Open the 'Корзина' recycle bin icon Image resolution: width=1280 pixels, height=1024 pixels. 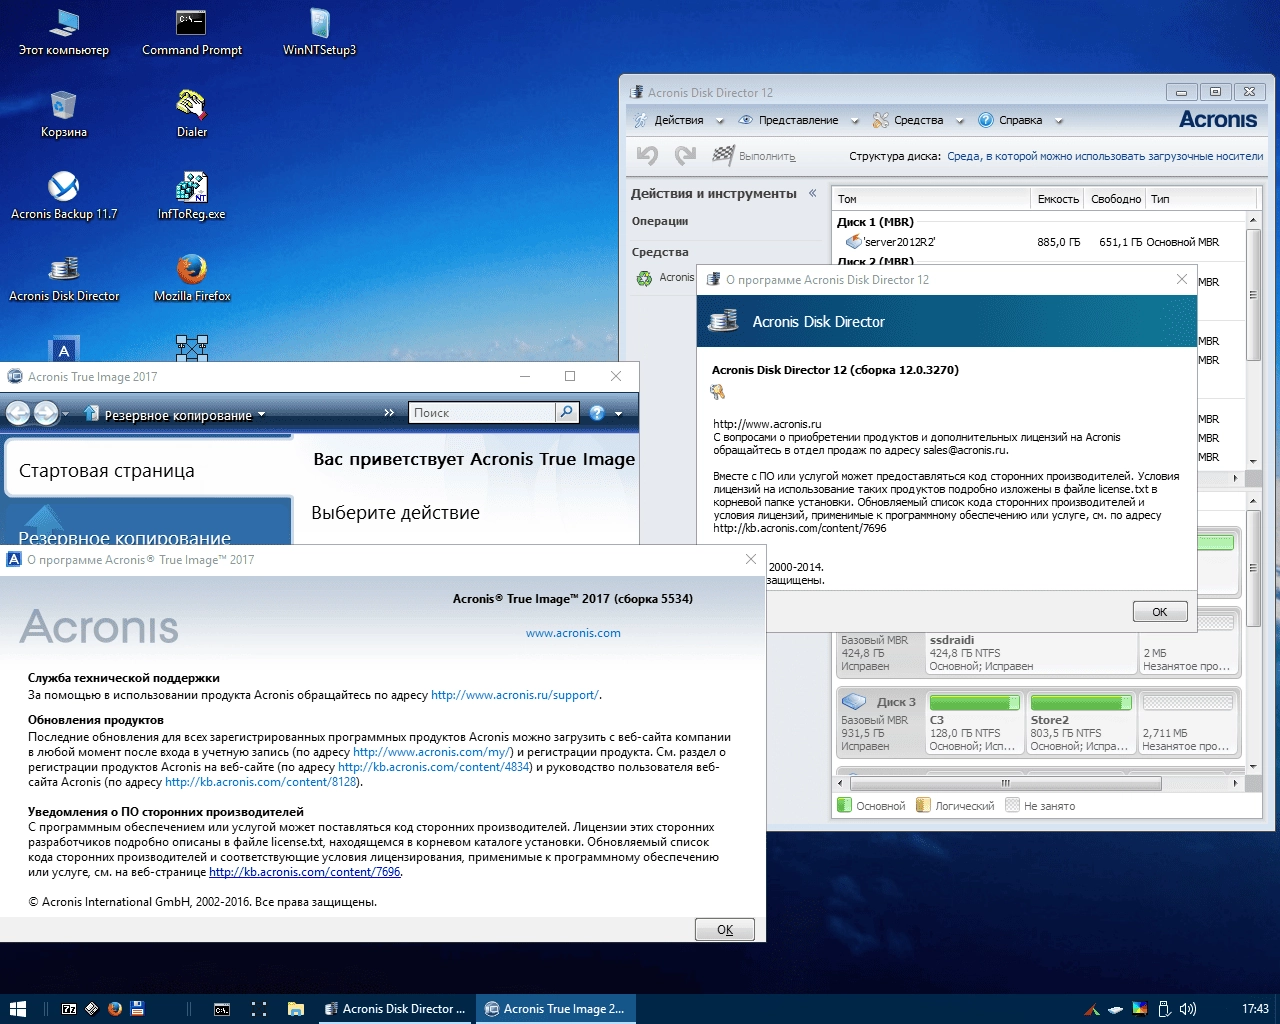pos(64,114)
